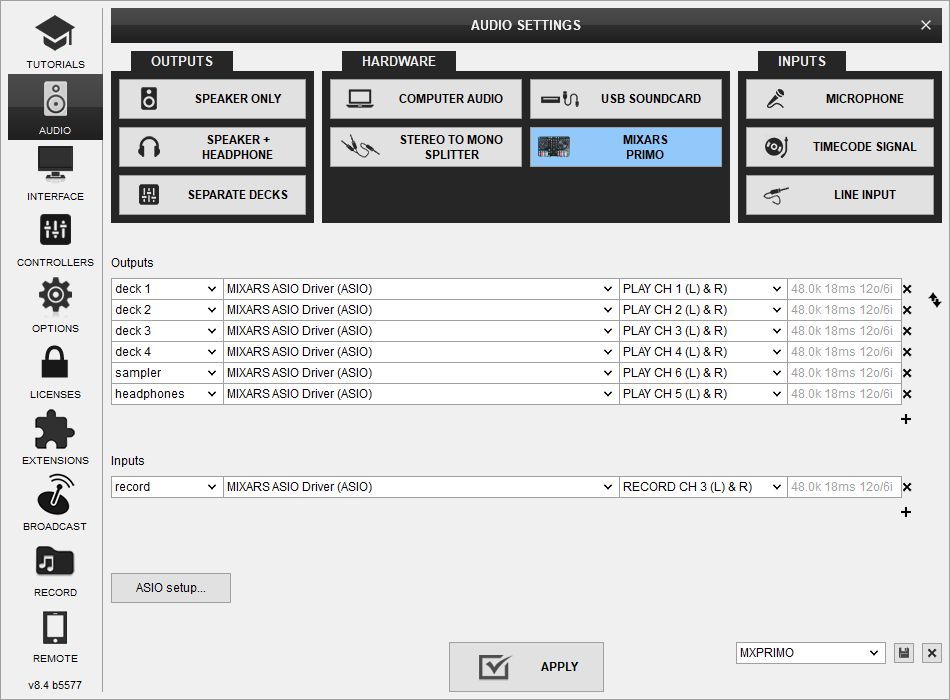
Task: Select Microphone input option
Action: coord(838,99)
